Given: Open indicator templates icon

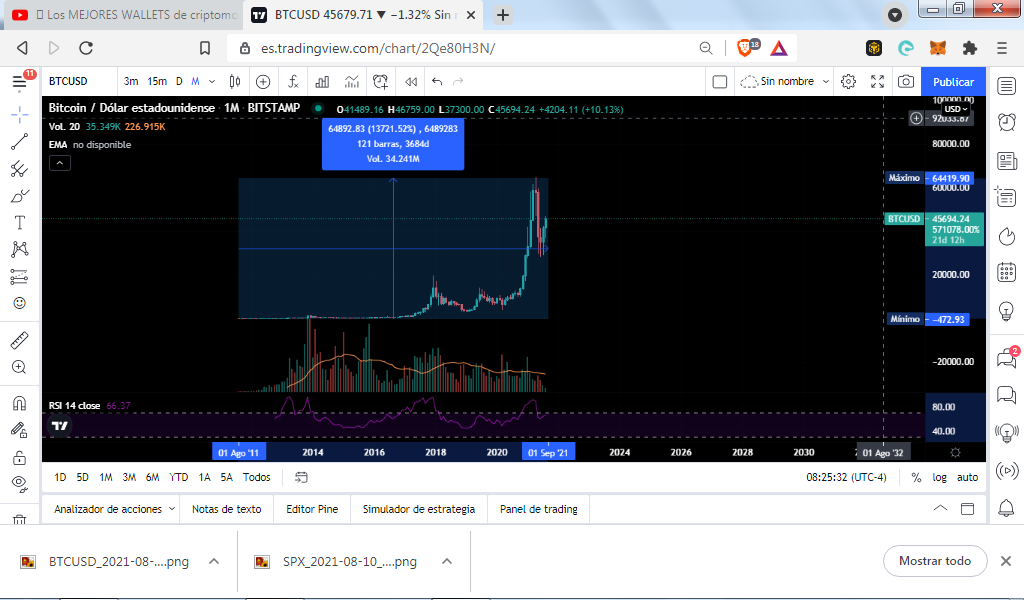Looking at the screenshot, I should (x=352, y=82).
